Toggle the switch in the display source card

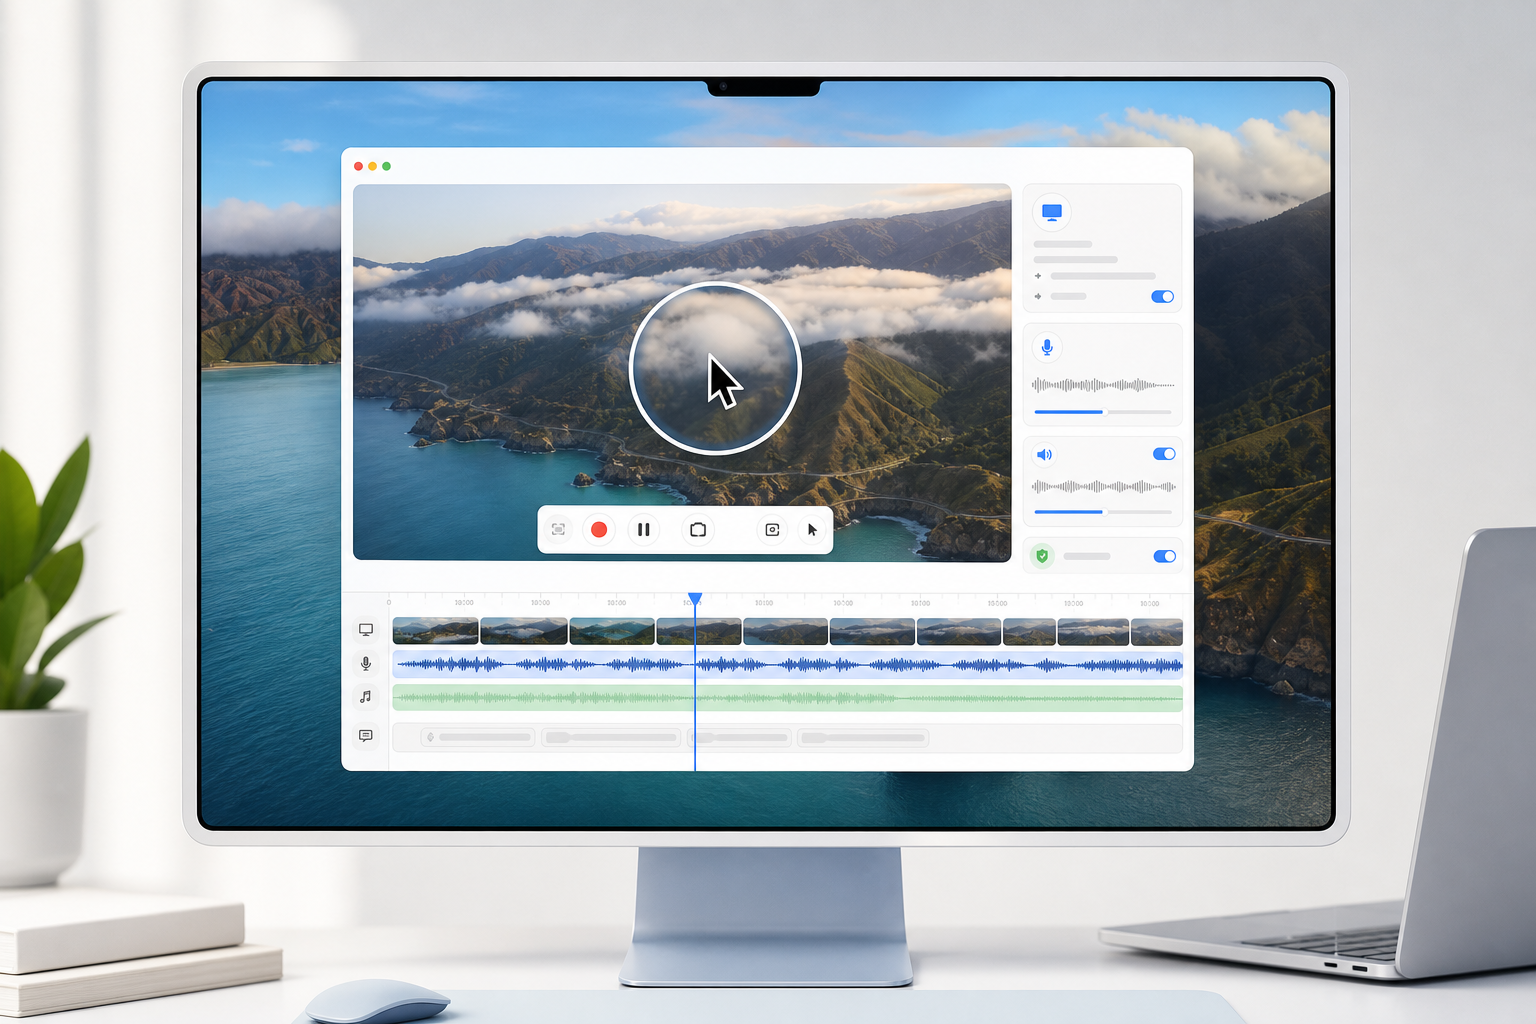click(x=1162, y=296)
